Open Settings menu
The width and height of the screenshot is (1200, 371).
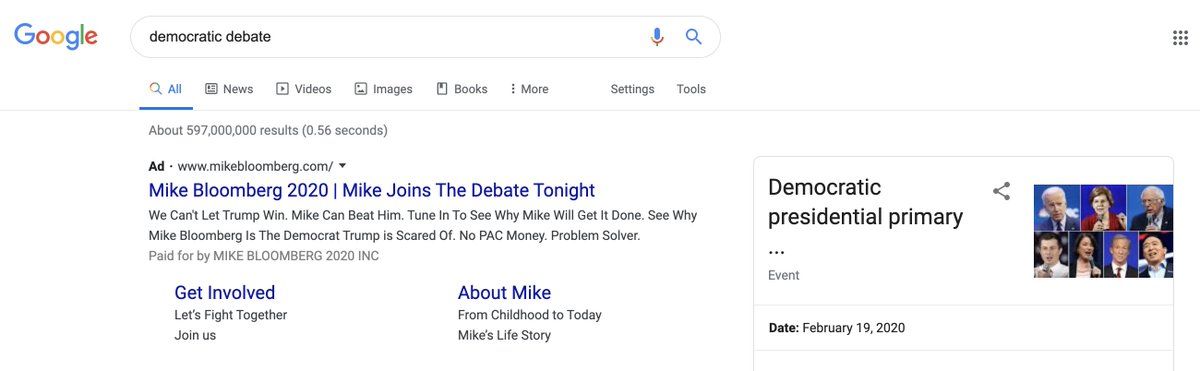[x=632, y=89]
